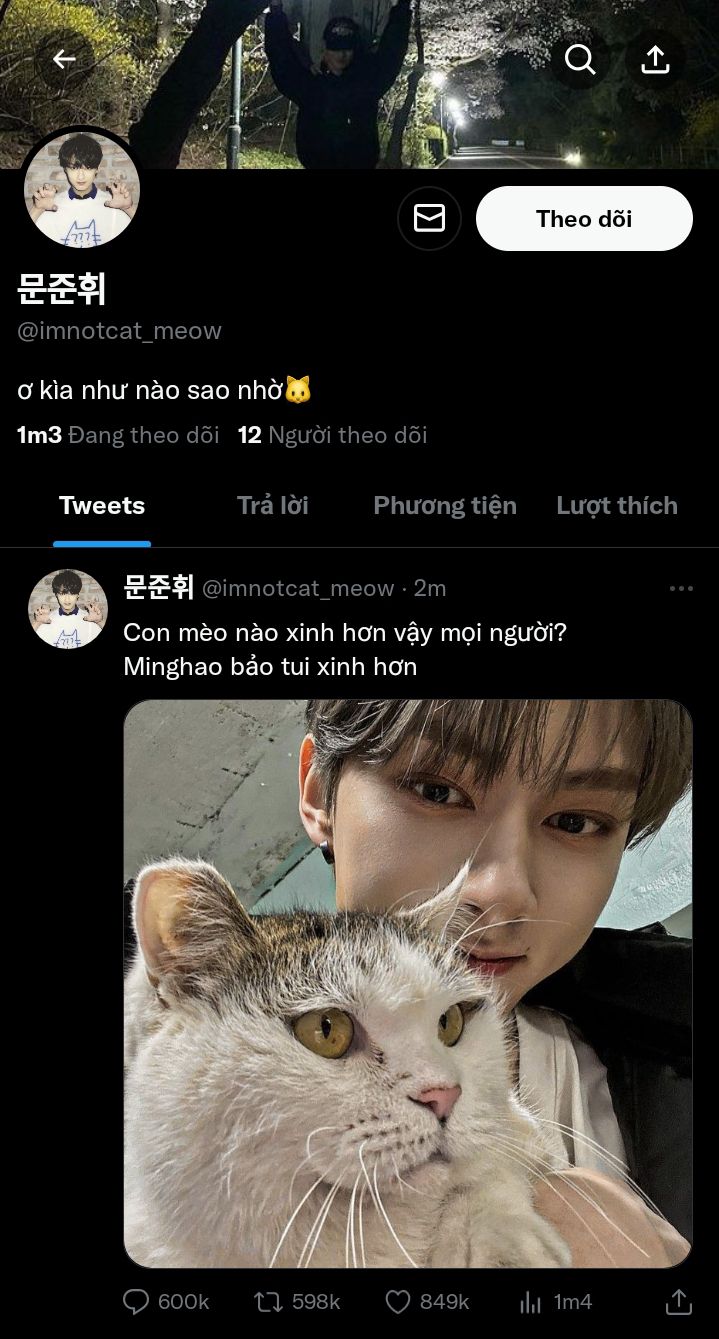Switch to the Trả lời tab
This screenshot has height=1339, width=719.
[272, 506]
